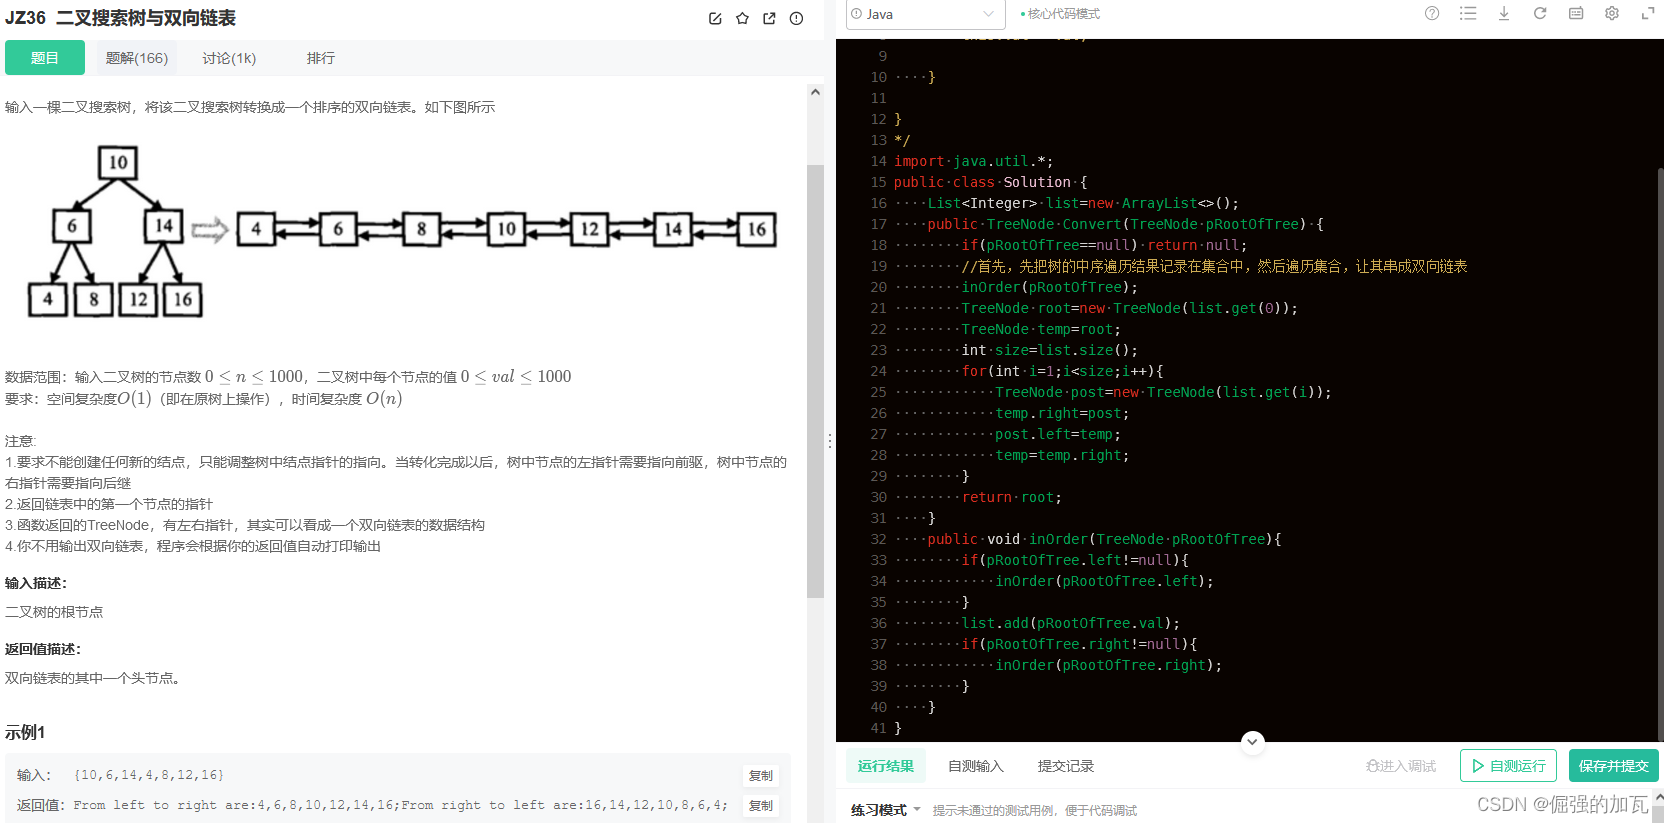Collapse the editor with the round chevron button

click(1252, 742)
